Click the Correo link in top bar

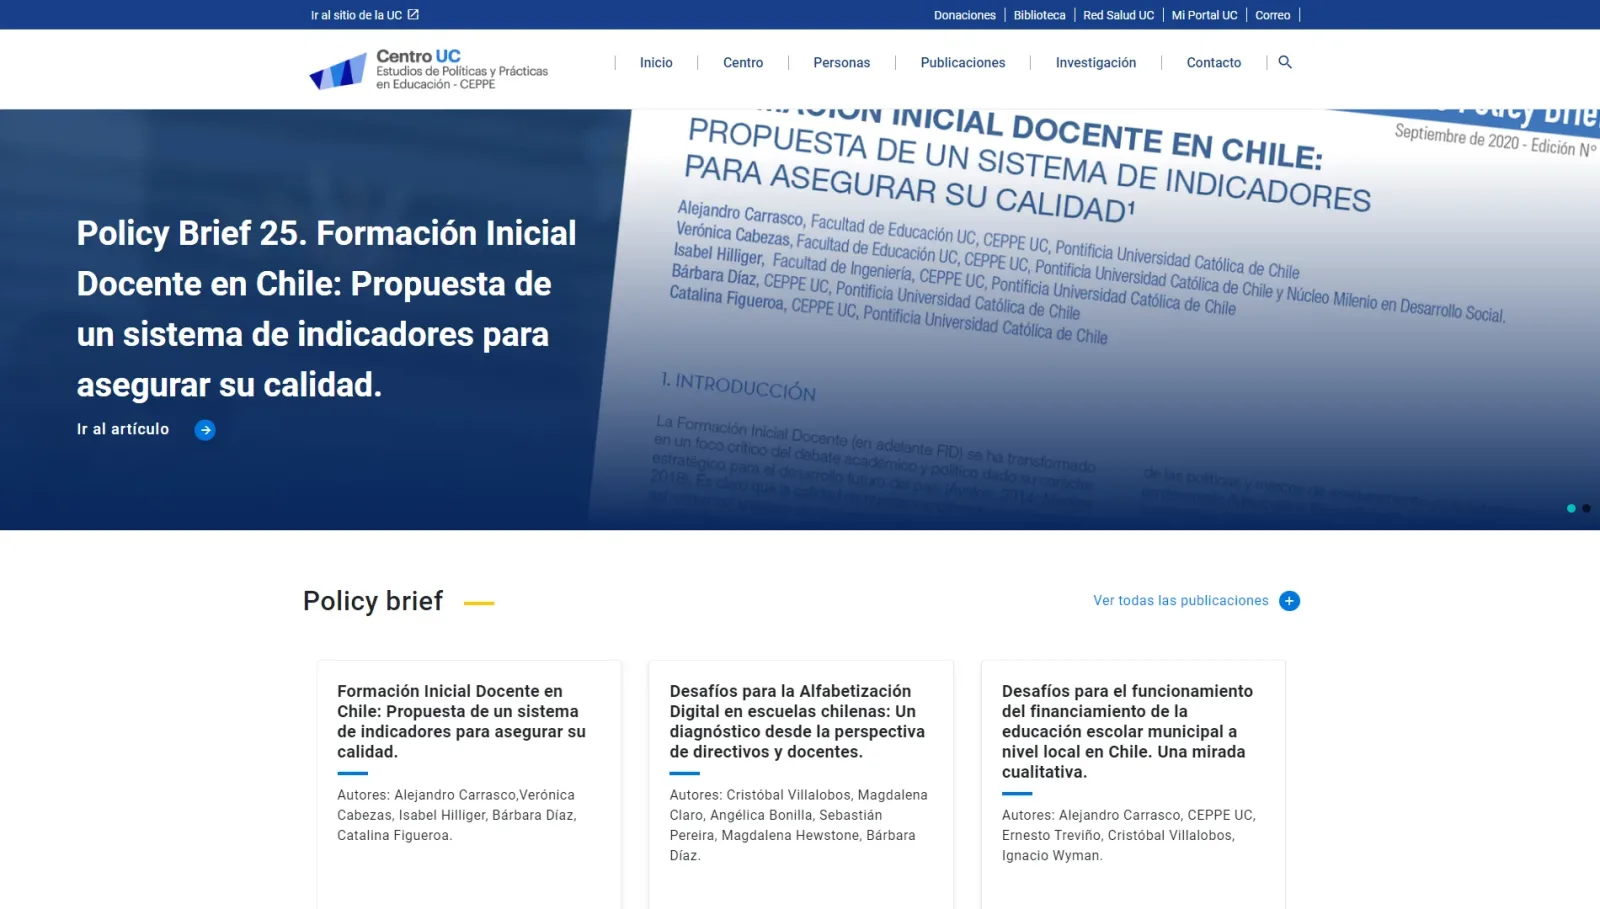tap(1273, 15)
